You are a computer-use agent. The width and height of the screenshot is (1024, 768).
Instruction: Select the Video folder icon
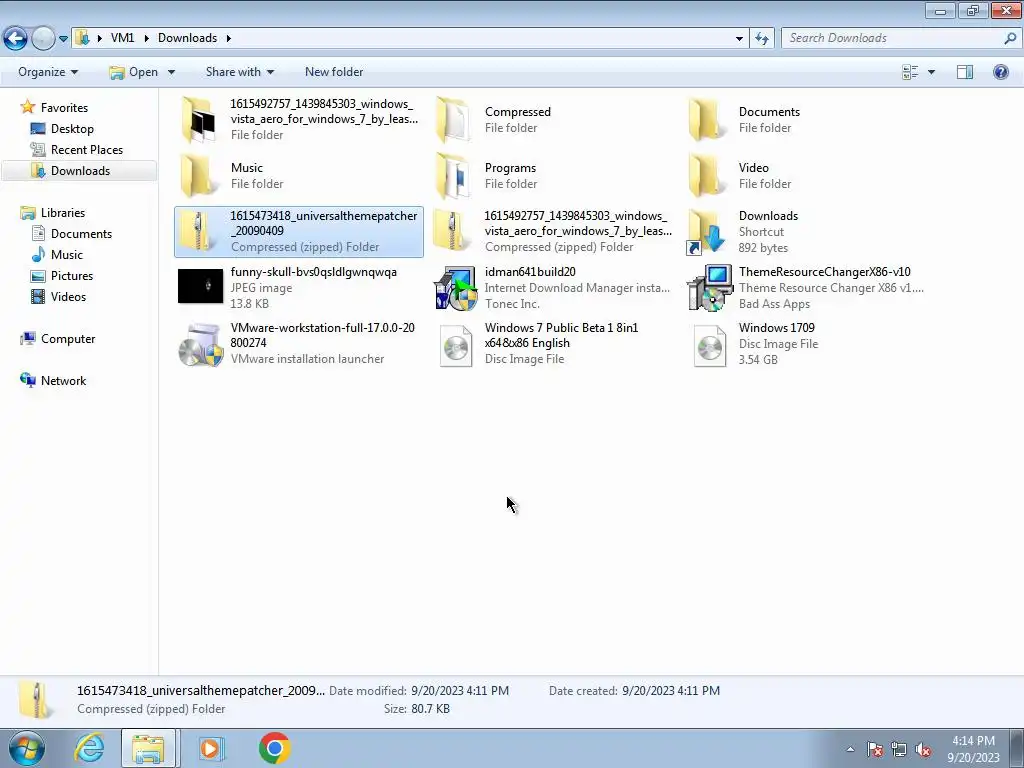point(707,175)
